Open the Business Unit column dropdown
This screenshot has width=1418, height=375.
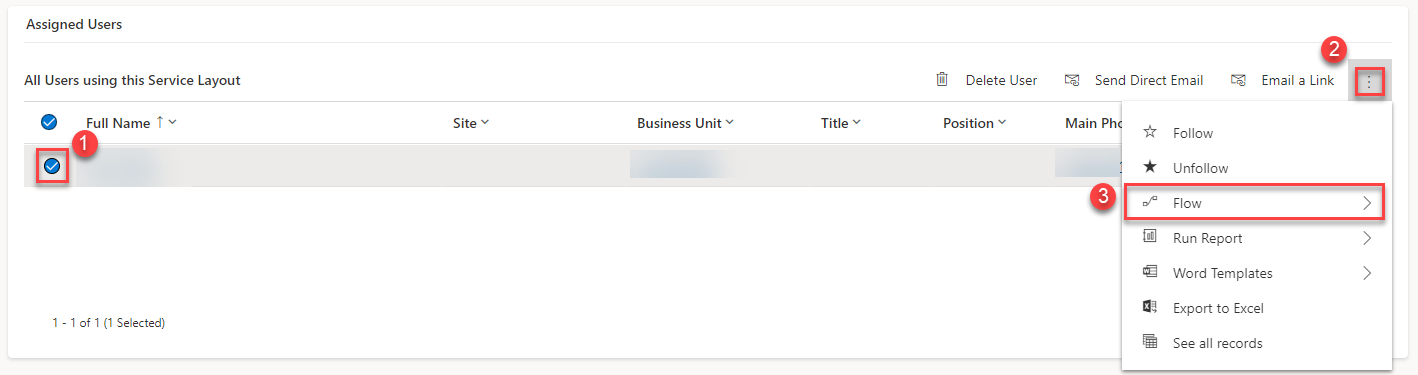click(x=729, y=123)
